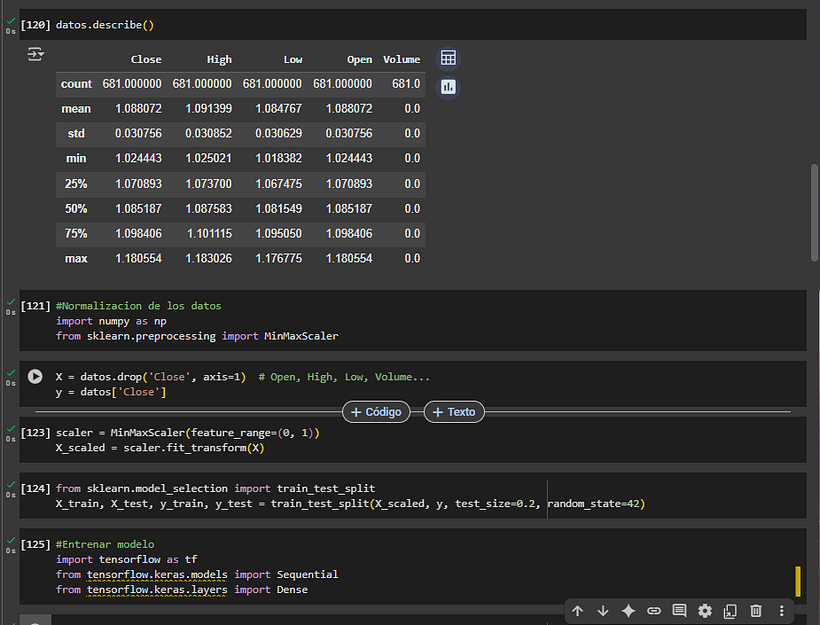The height and width of the screenshot is (625, 820).
Task: Click the execution count [125] label
Action: (36, 544)
